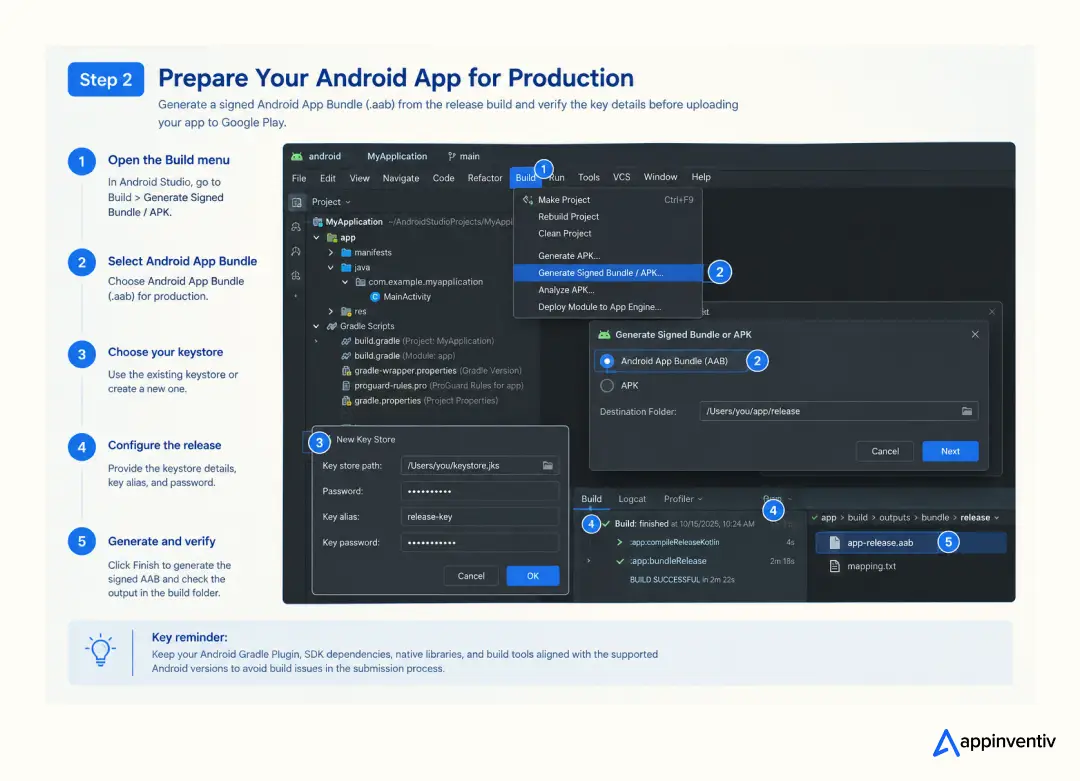Click the Key password field
Image resolution: width=1080 pixels, height=781 pixels.
[x=479, y=543]
